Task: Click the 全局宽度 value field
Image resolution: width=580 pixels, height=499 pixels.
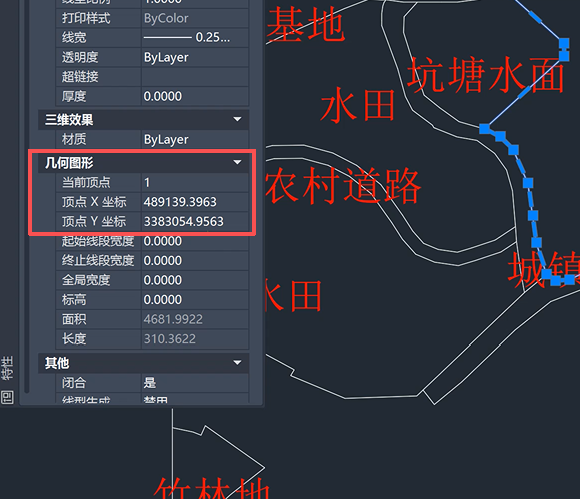Action: pyautogui.click(x=195, y=280)
